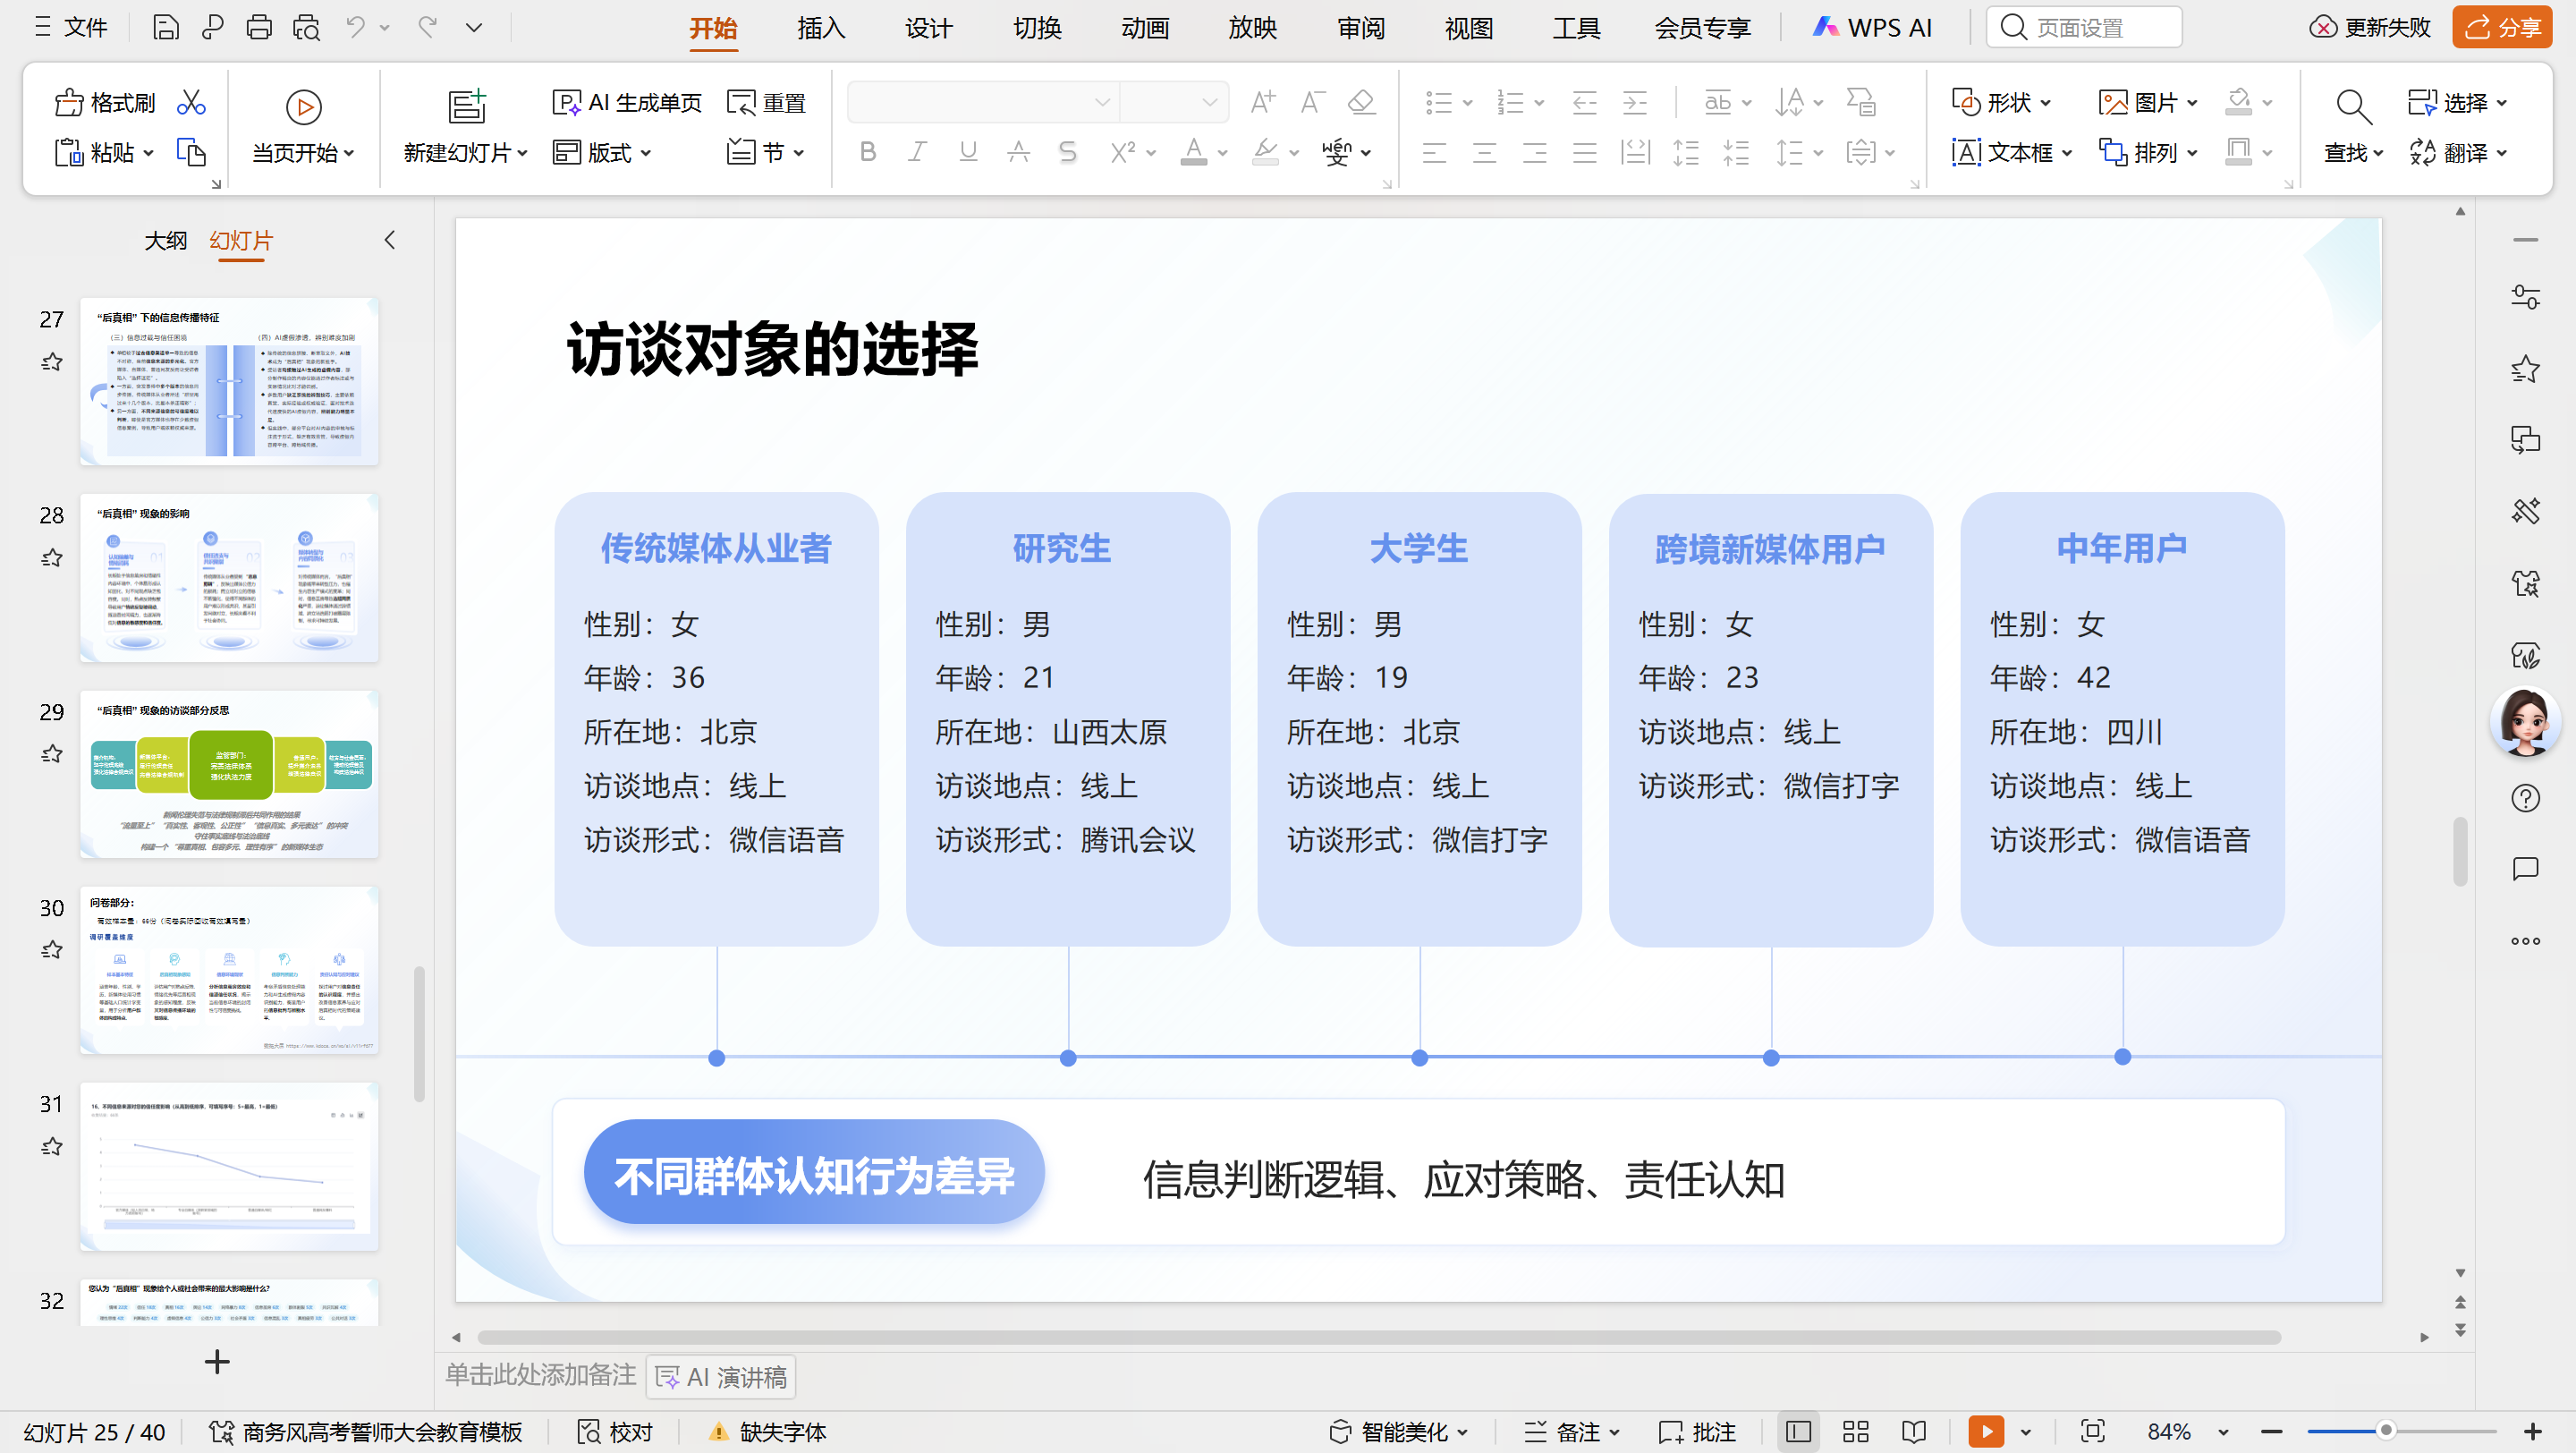Adjust the zoom slider in the status bar

point(2388,1431)
